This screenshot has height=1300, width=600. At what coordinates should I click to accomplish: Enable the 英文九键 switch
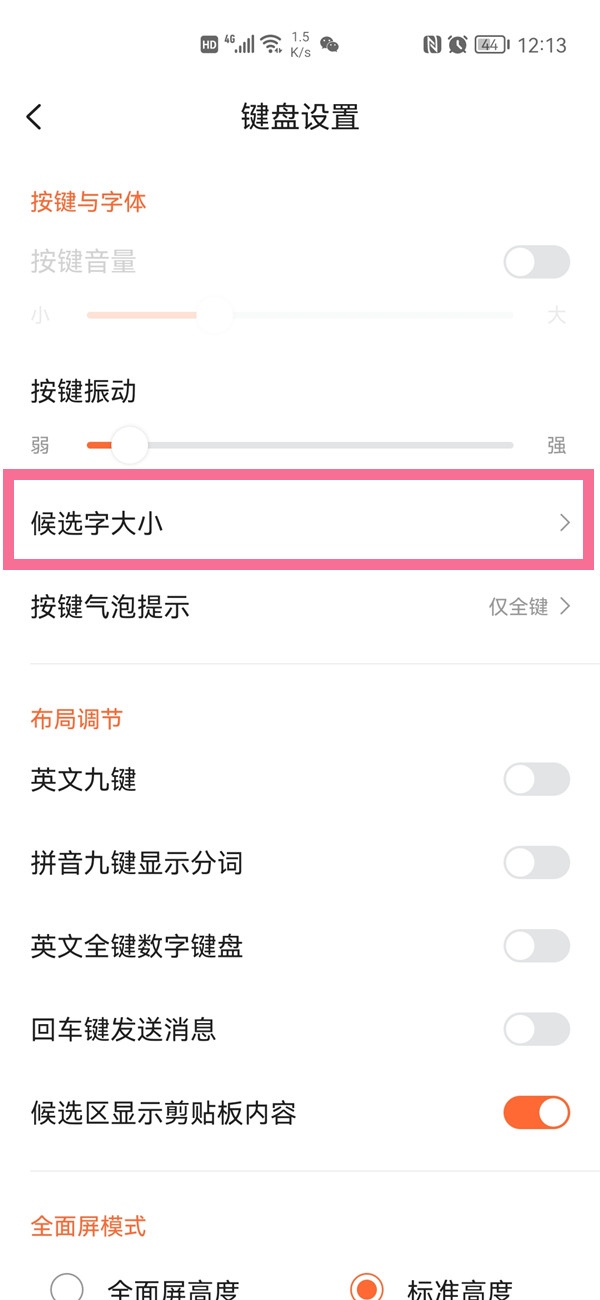pos(536,780)
